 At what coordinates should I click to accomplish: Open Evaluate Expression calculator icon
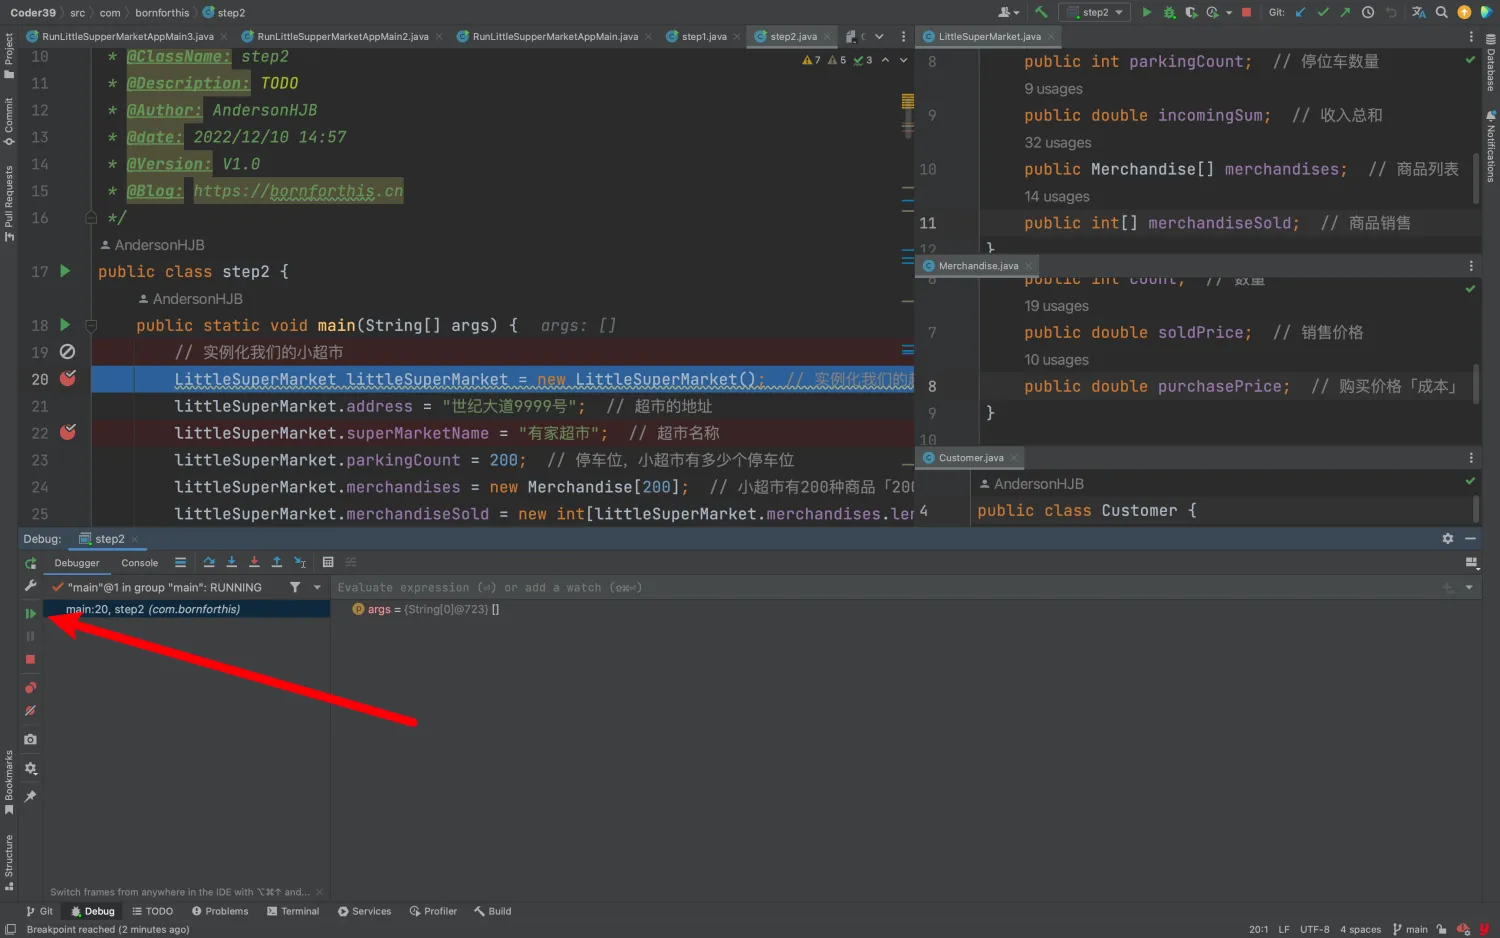point(328,563)
